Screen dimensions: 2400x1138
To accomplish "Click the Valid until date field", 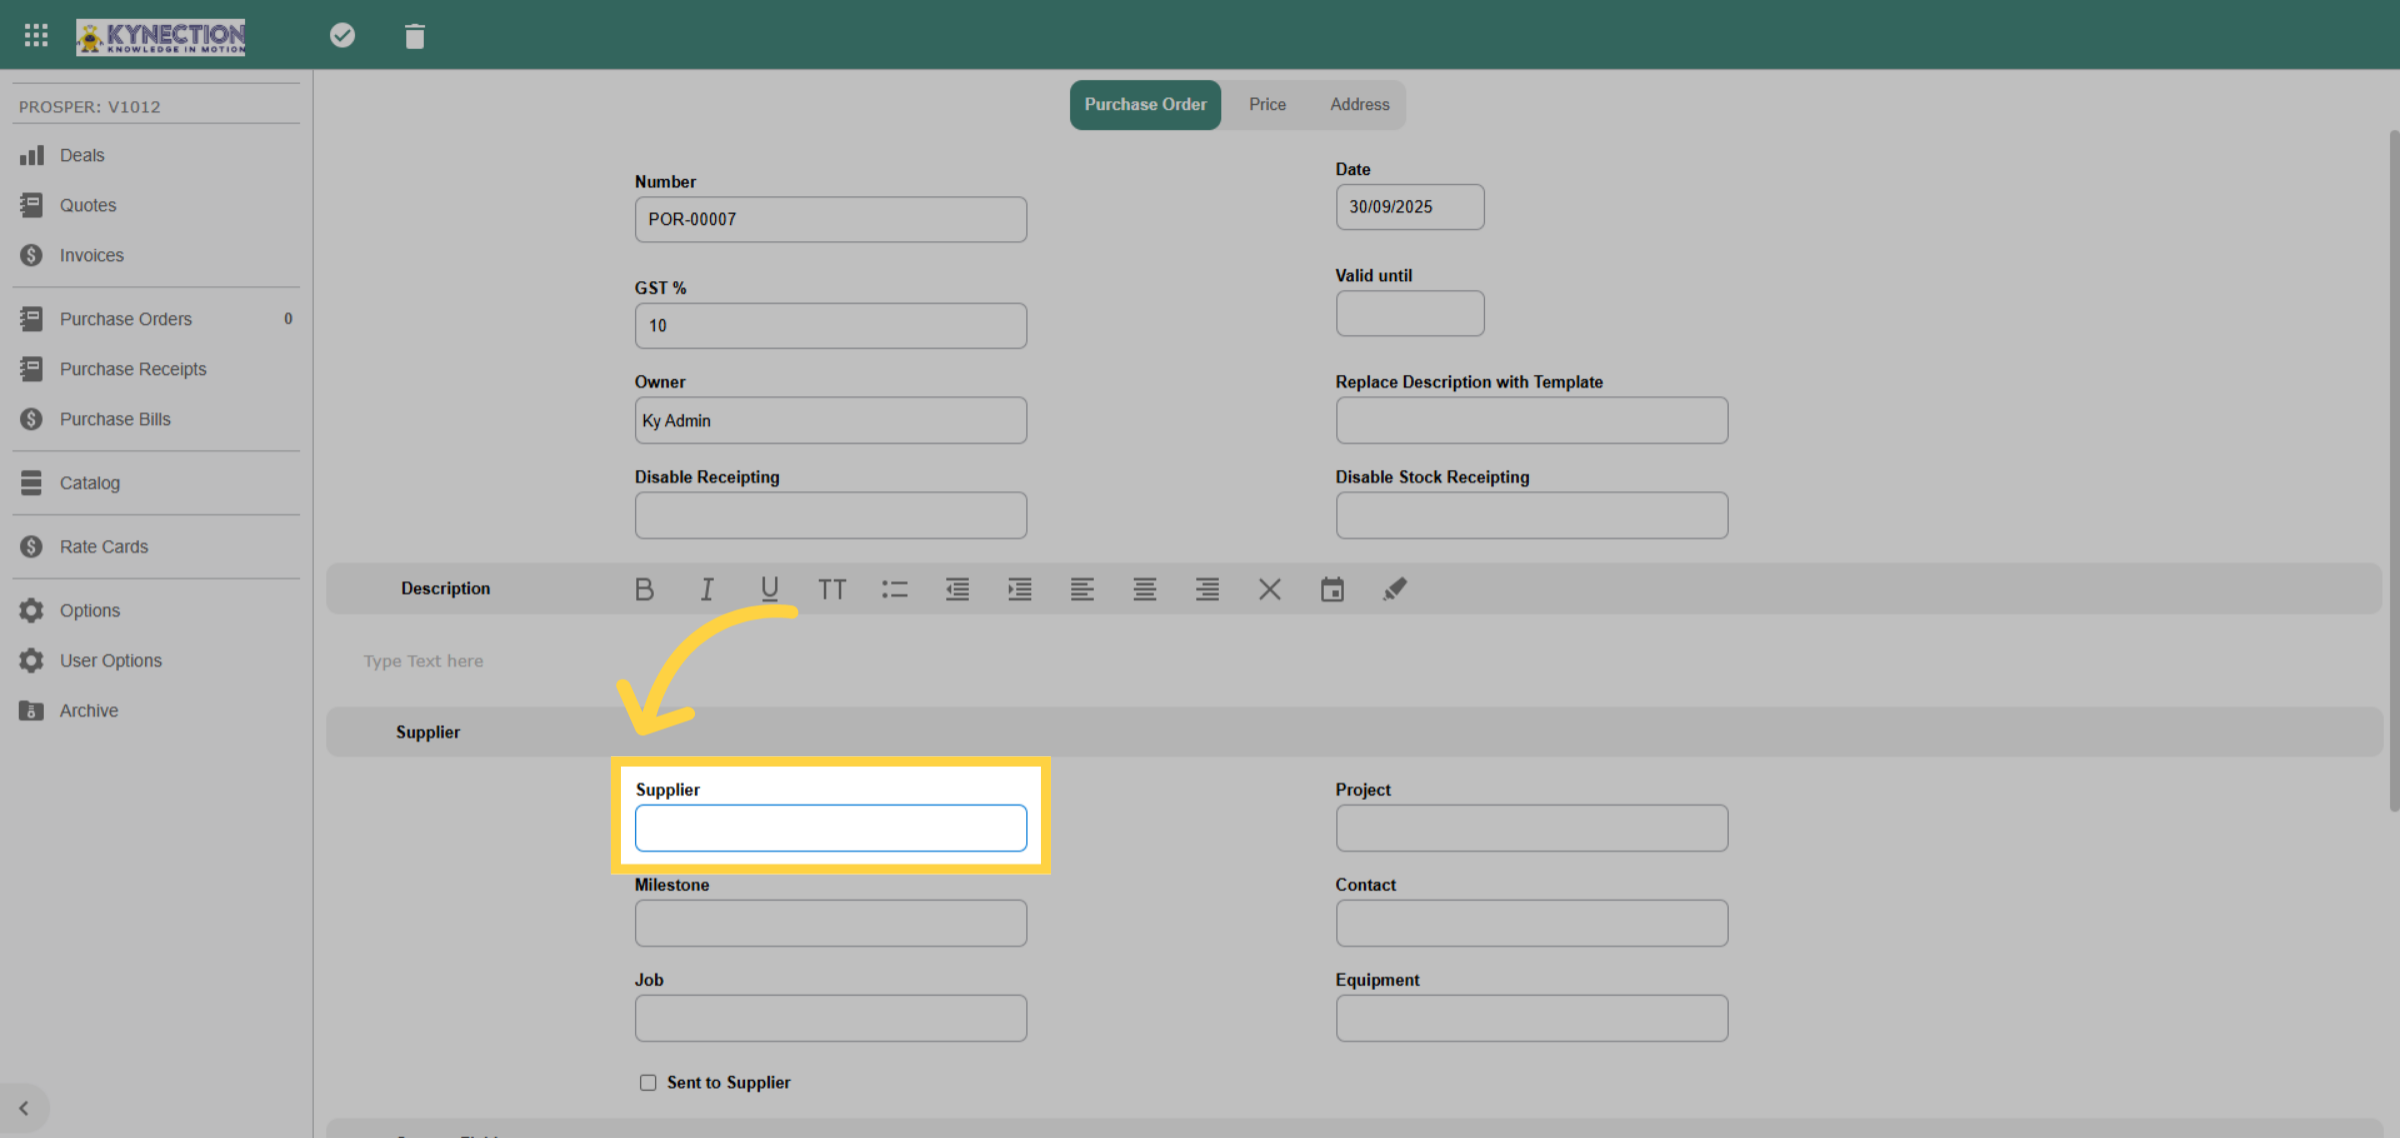I will [1410, 314].
